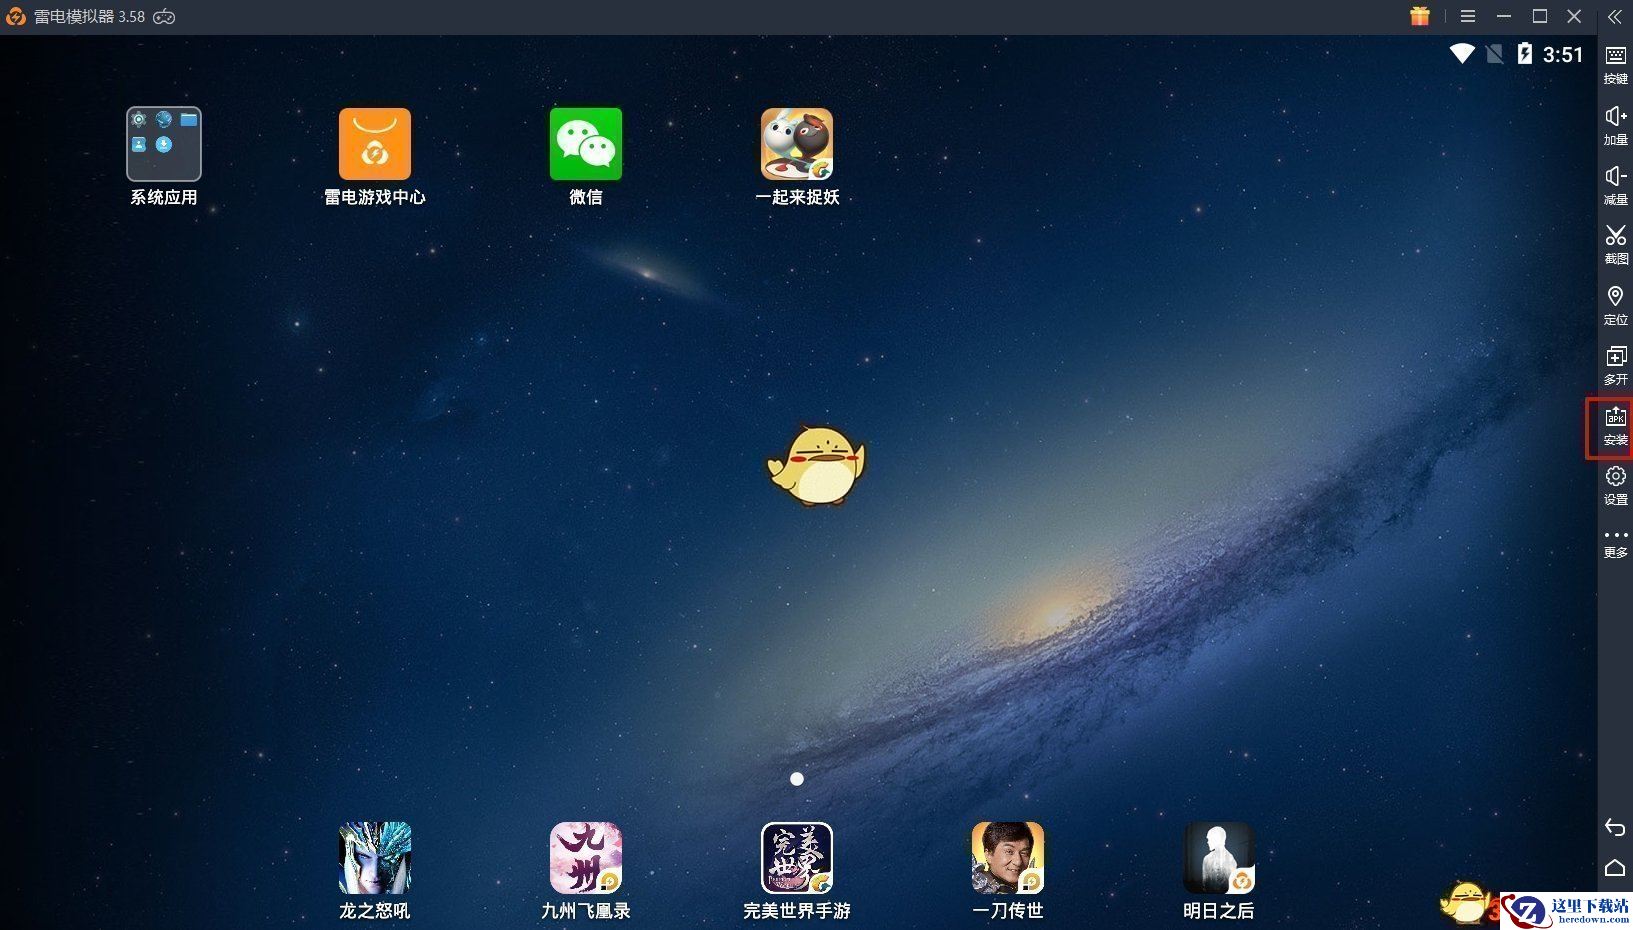The height and width of the screenshot is (930, 1633).
Task: Launch the 一起来捉妖 game
Action: point(797,145)
